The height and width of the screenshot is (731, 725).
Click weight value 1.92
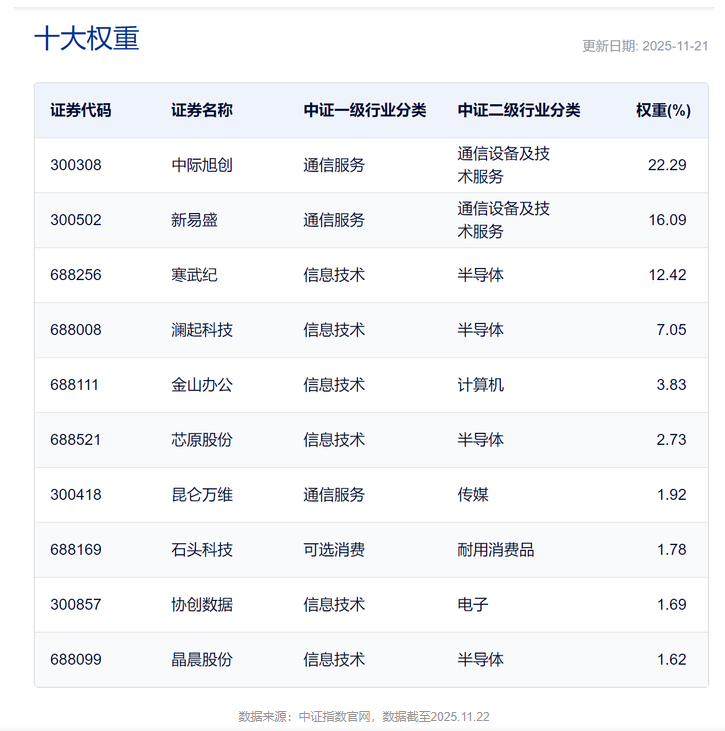click(671, 495)
